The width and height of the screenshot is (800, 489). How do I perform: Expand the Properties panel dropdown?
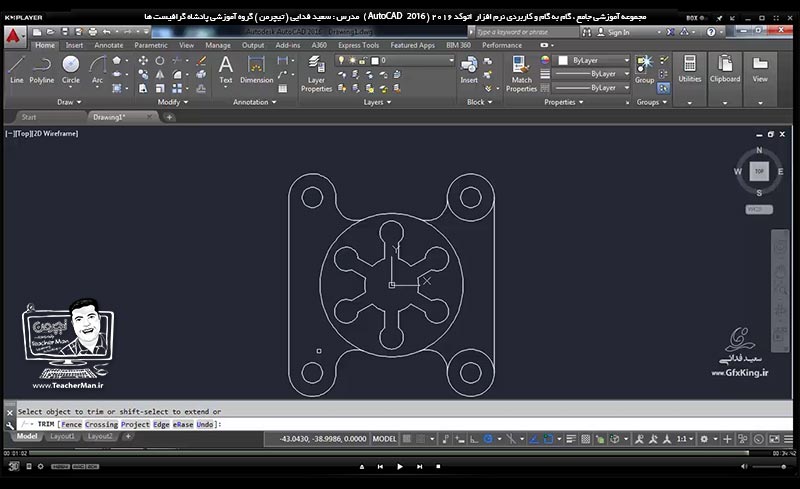point(563,102)
